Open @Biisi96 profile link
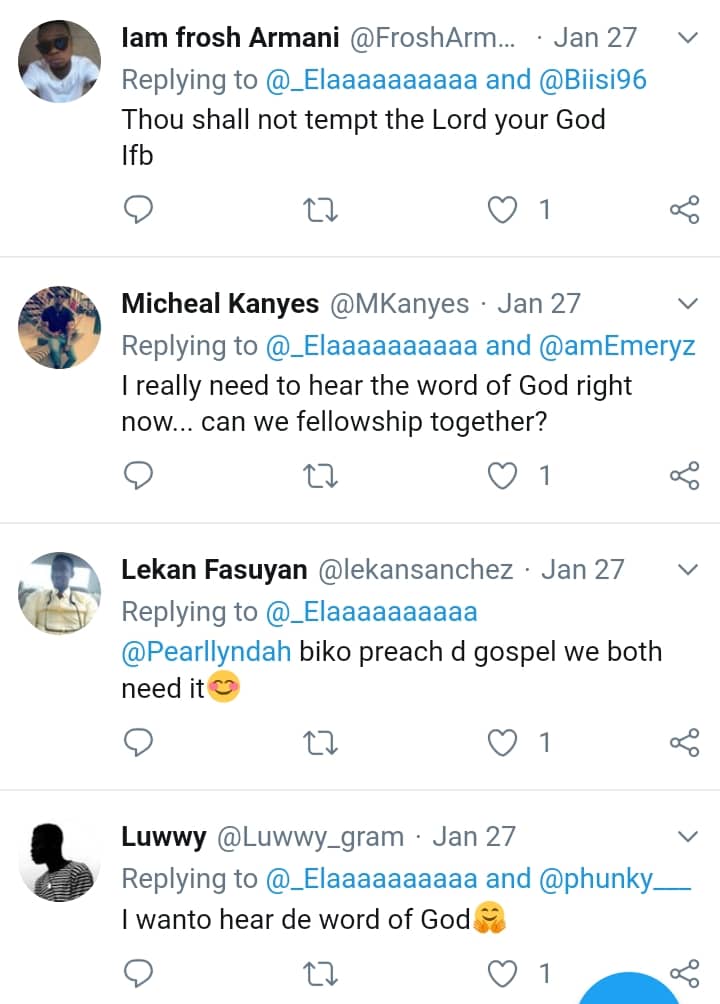The height and width of the screenshot is (1004, 720). coord(593,80)
